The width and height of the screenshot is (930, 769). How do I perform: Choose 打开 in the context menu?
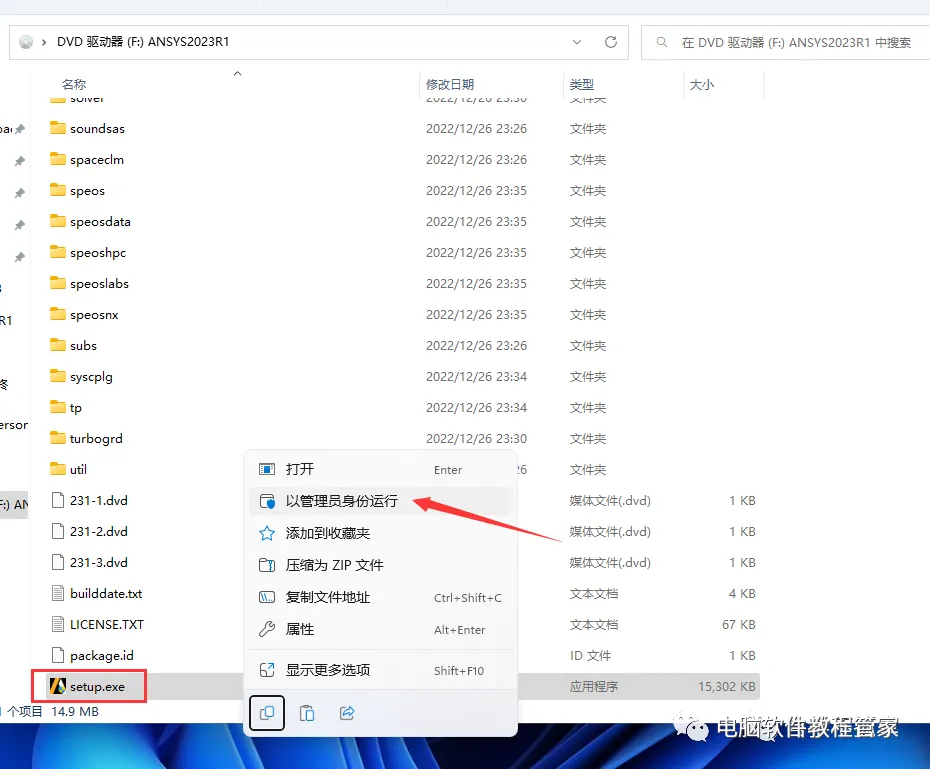coord(380,470)
